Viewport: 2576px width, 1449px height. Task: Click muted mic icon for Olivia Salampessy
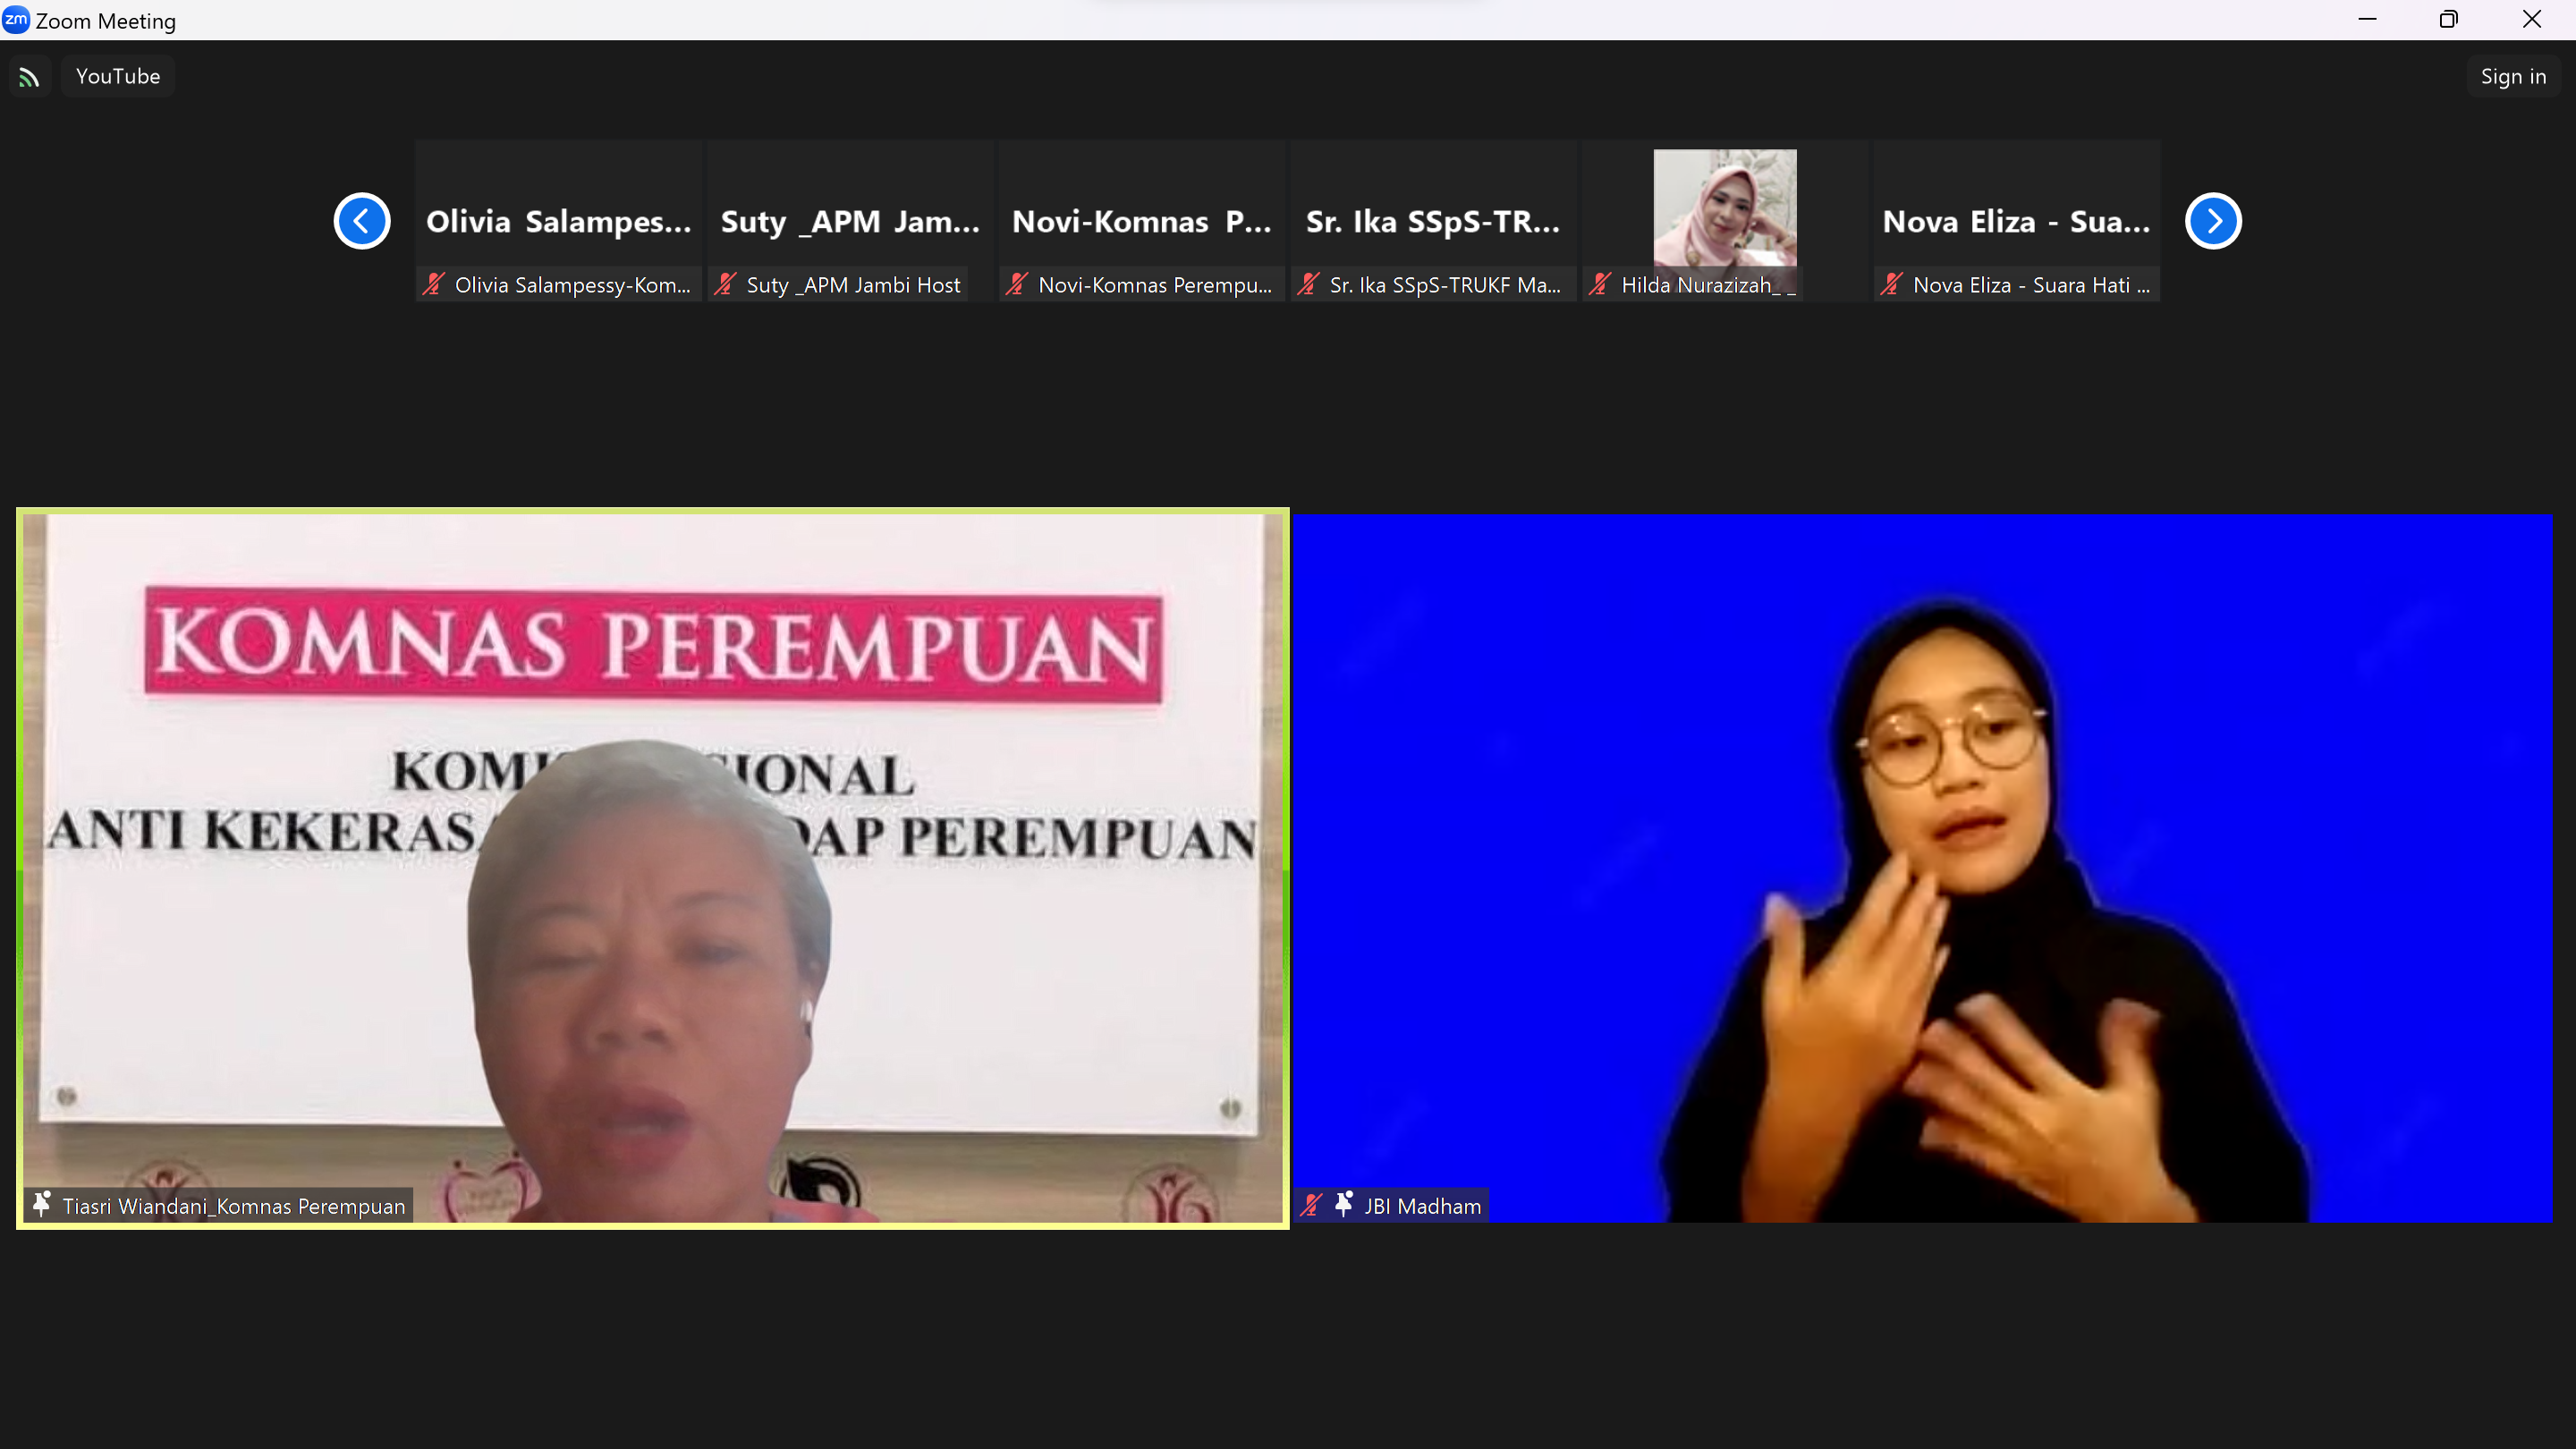(x=434, y=285)
